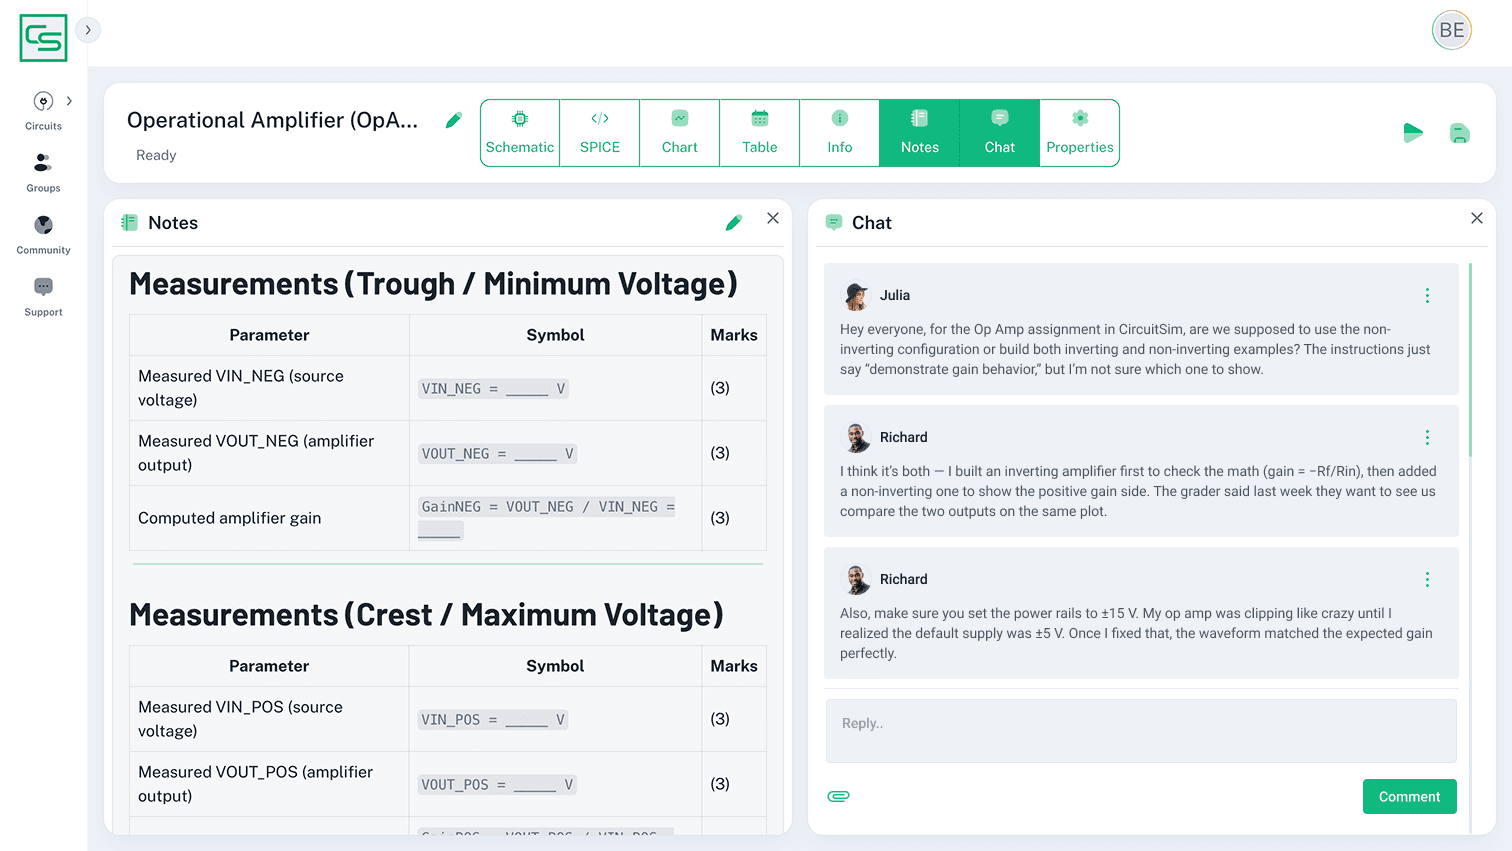The width and height of the screenshot is (1512, 851).
Task: Save the circuit with the save icon
Action: click(1460, 133)
